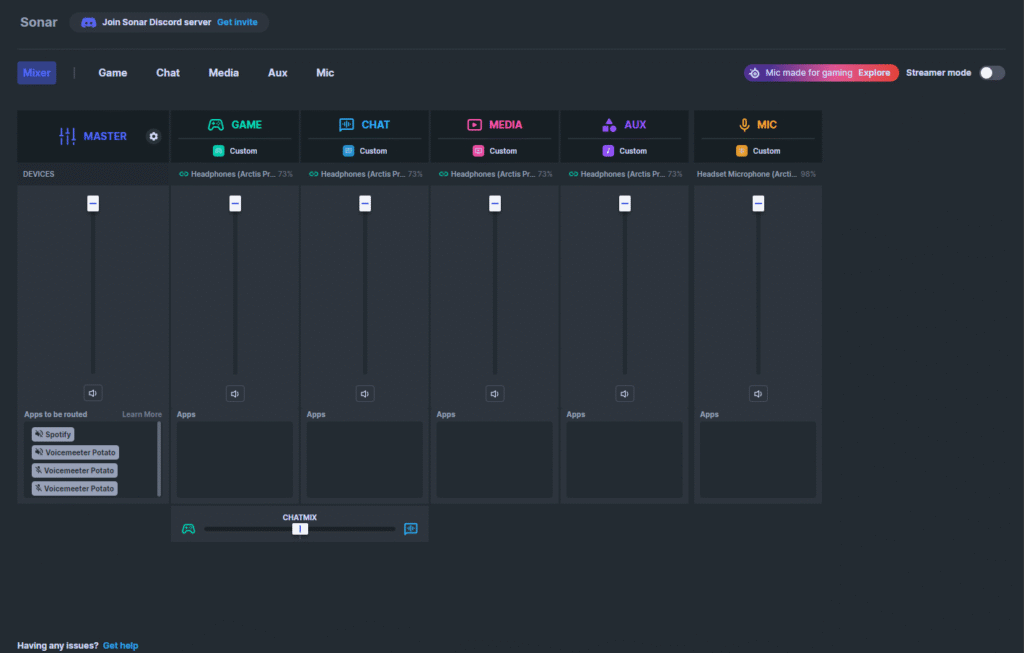Image resolution: width=1024 pixels, height=653 pixels.
Task: Switch to the Aux tab
Action: pyautogui.click(x=278, y=73)
